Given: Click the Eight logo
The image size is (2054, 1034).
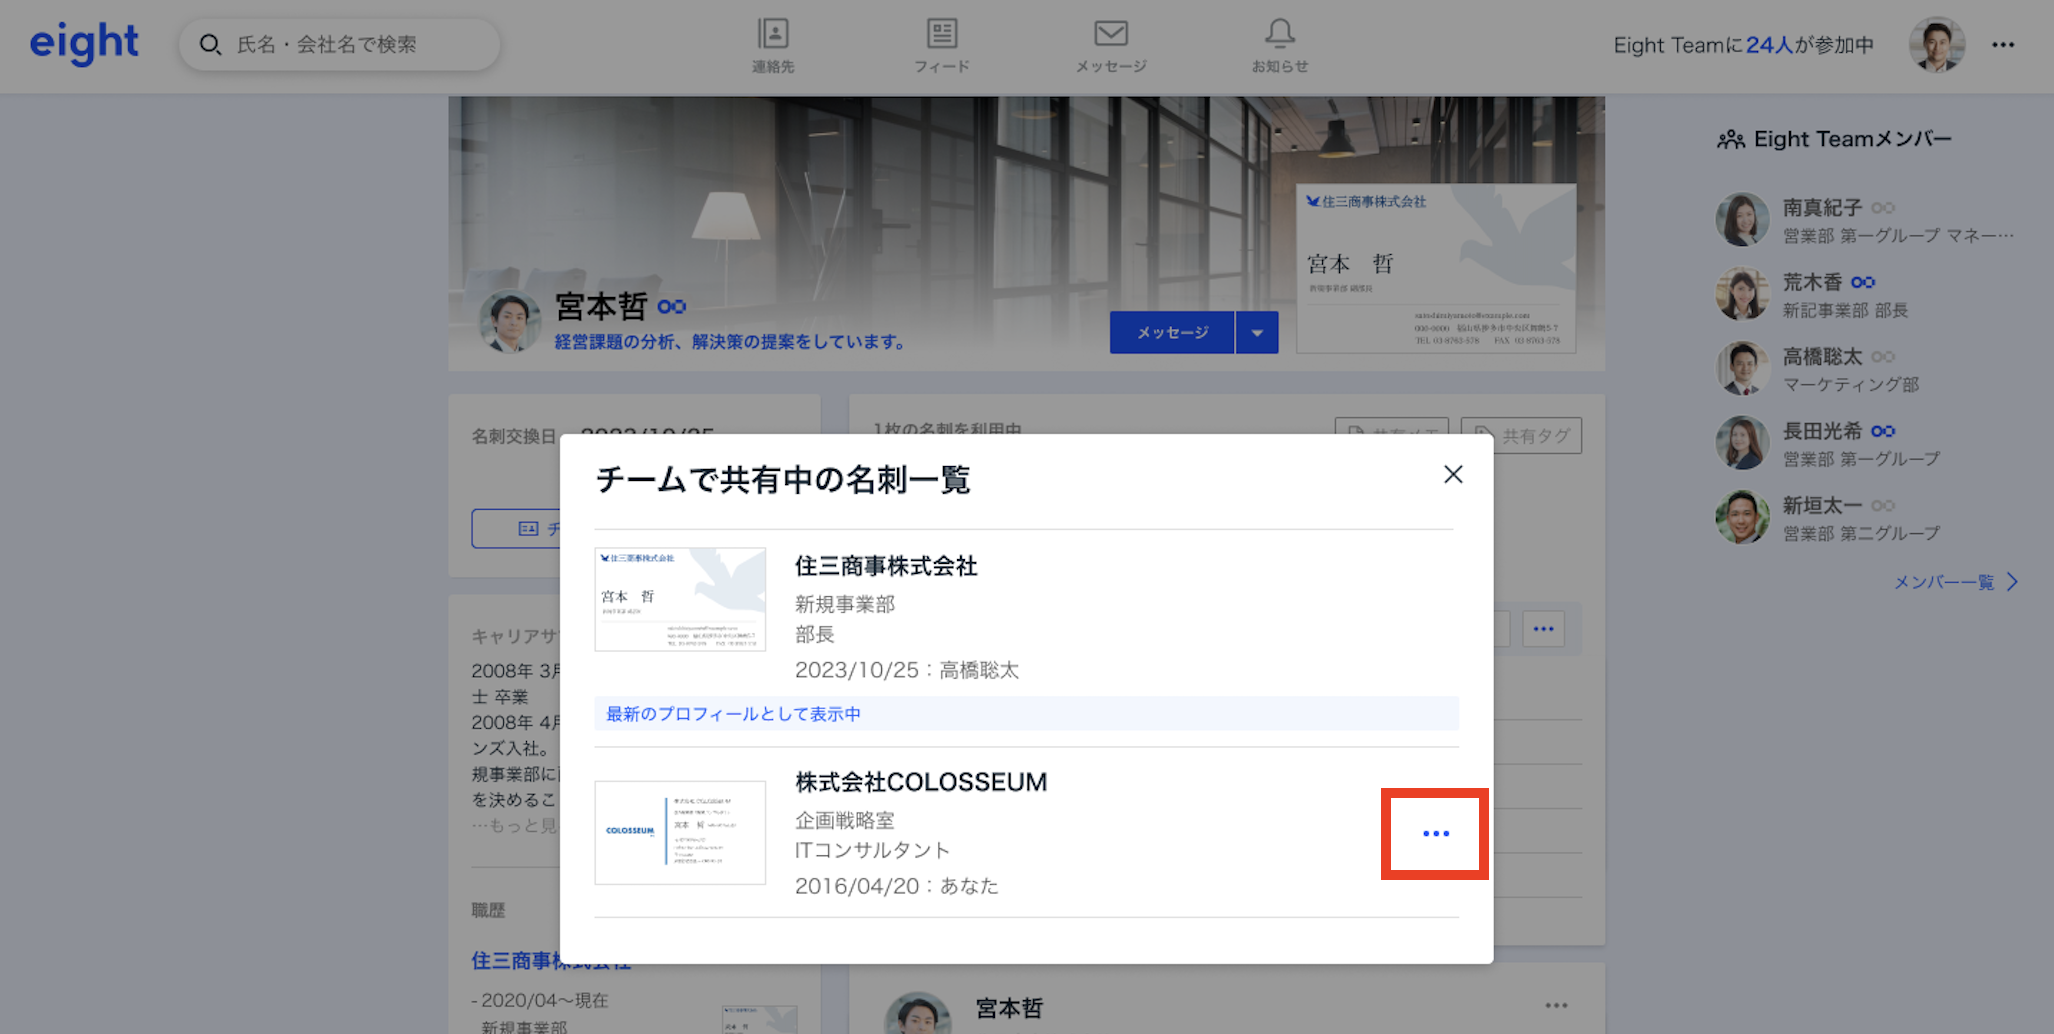Looking at the screenshot, I should [x=84, y=44].
